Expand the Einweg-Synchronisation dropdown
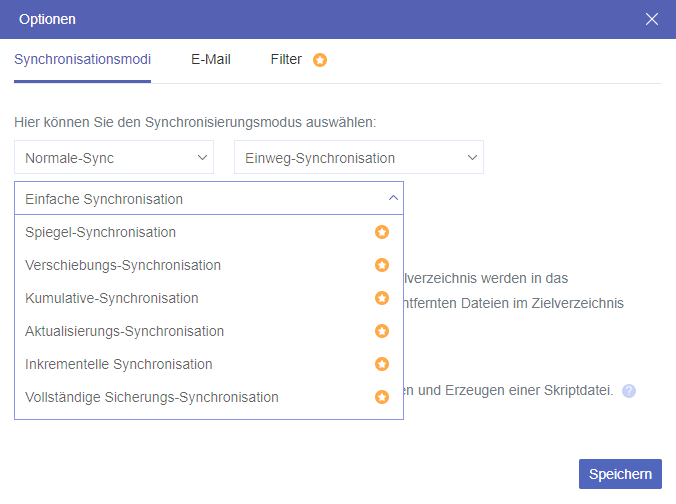 pos(358,158)
